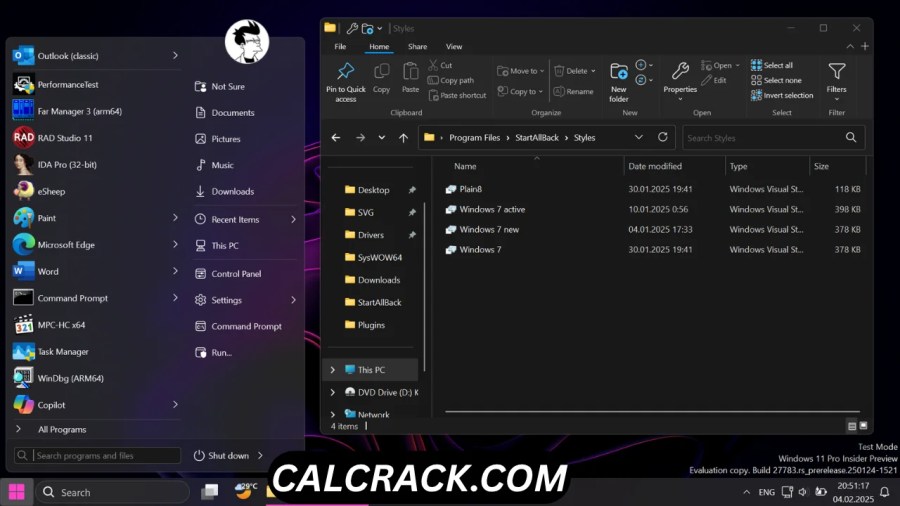Launch PerformanceTest from Start menu
The width and height of the screenshot is (900, 506).
[96, 84]
